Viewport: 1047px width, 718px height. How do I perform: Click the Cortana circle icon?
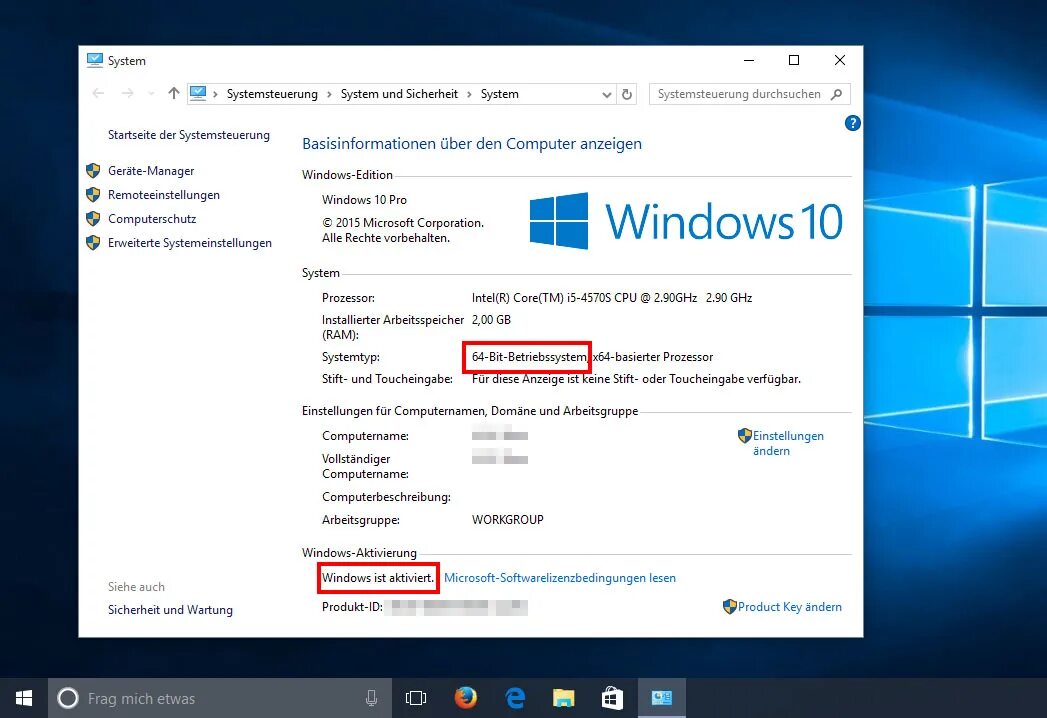(x=67, y=699)
